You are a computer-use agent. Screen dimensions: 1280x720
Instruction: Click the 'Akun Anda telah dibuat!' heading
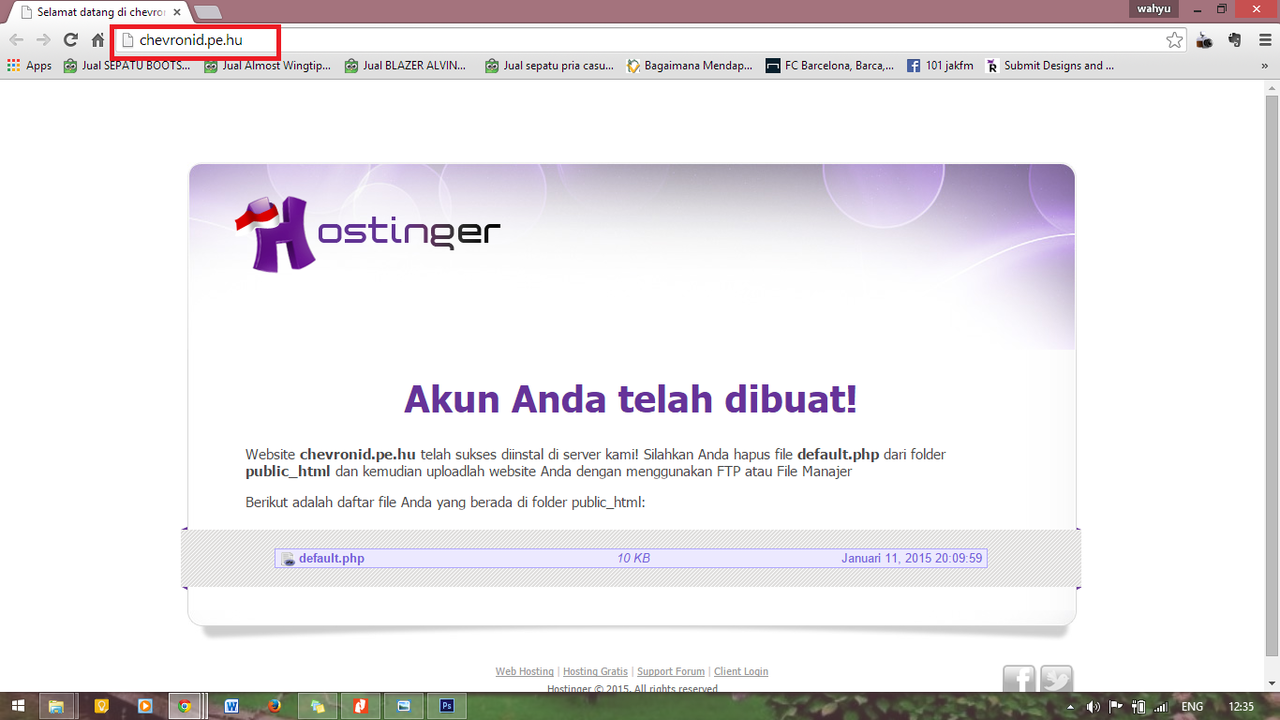click(630, 399)
